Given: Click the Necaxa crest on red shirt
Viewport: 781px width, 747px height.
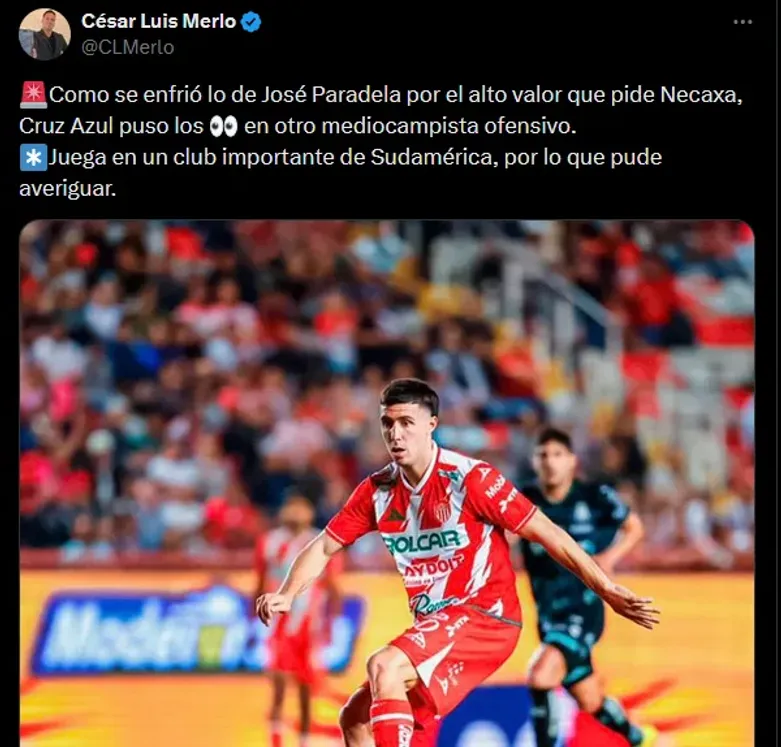Looking at the screenshot, I should click(x=442, y=511).
